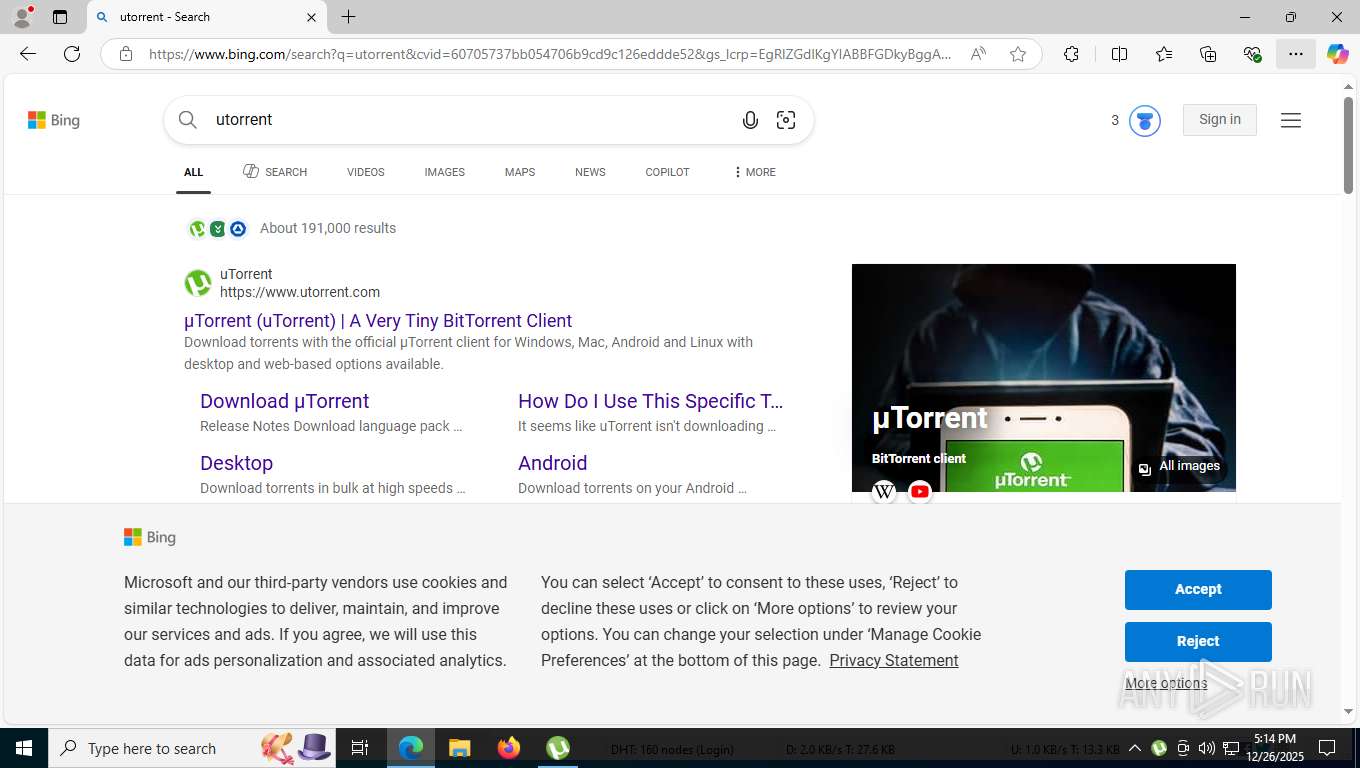
Task: Open the Edge profile icon
Action: tap(22, 17)
